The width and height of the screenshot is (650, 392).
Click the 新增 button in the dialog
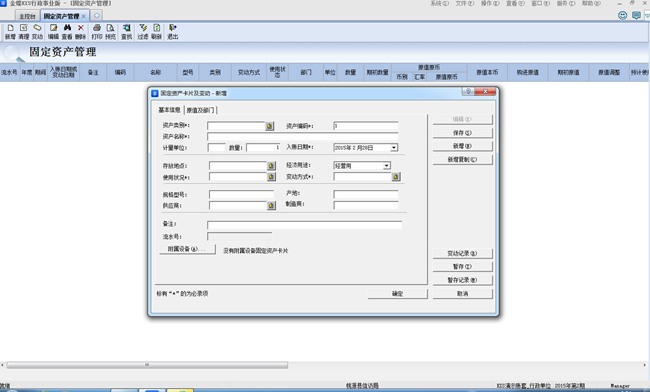[463, 146]
